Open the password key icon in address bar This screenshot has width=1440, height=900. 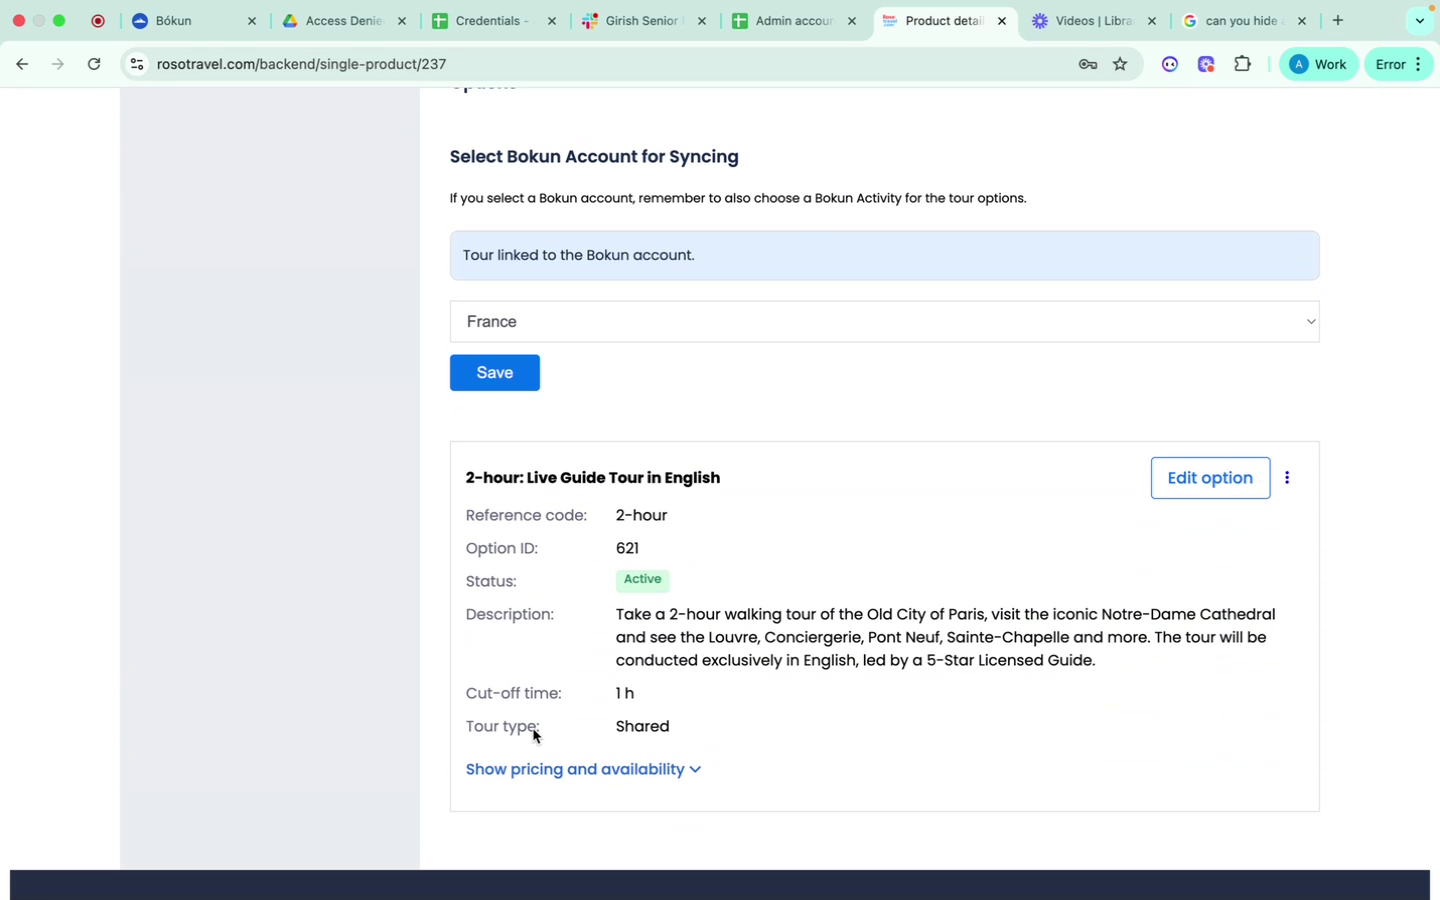click(1088, 64)
